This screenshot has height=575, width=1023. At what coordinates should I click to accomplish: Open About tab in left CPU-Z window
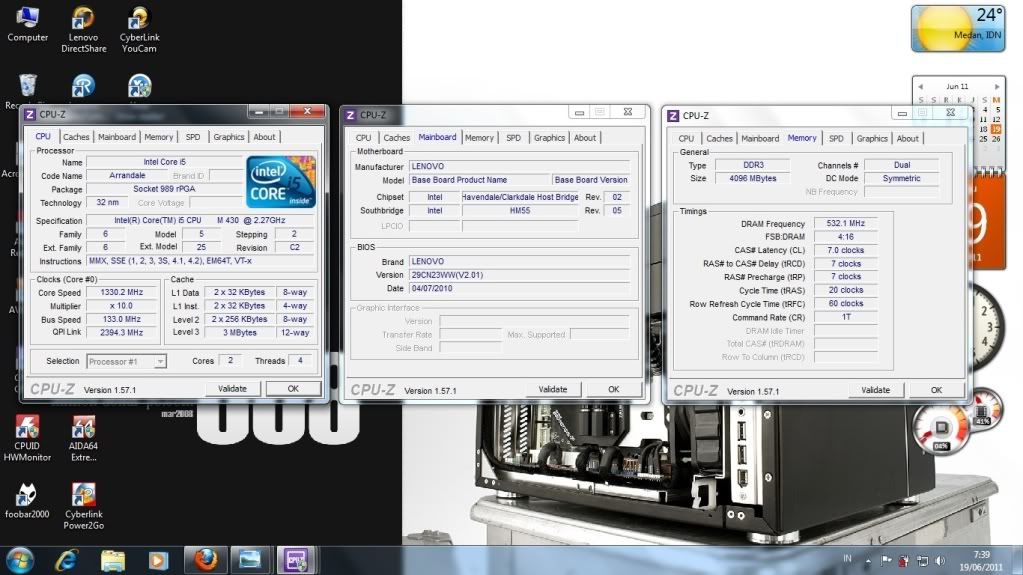[264, 137]
